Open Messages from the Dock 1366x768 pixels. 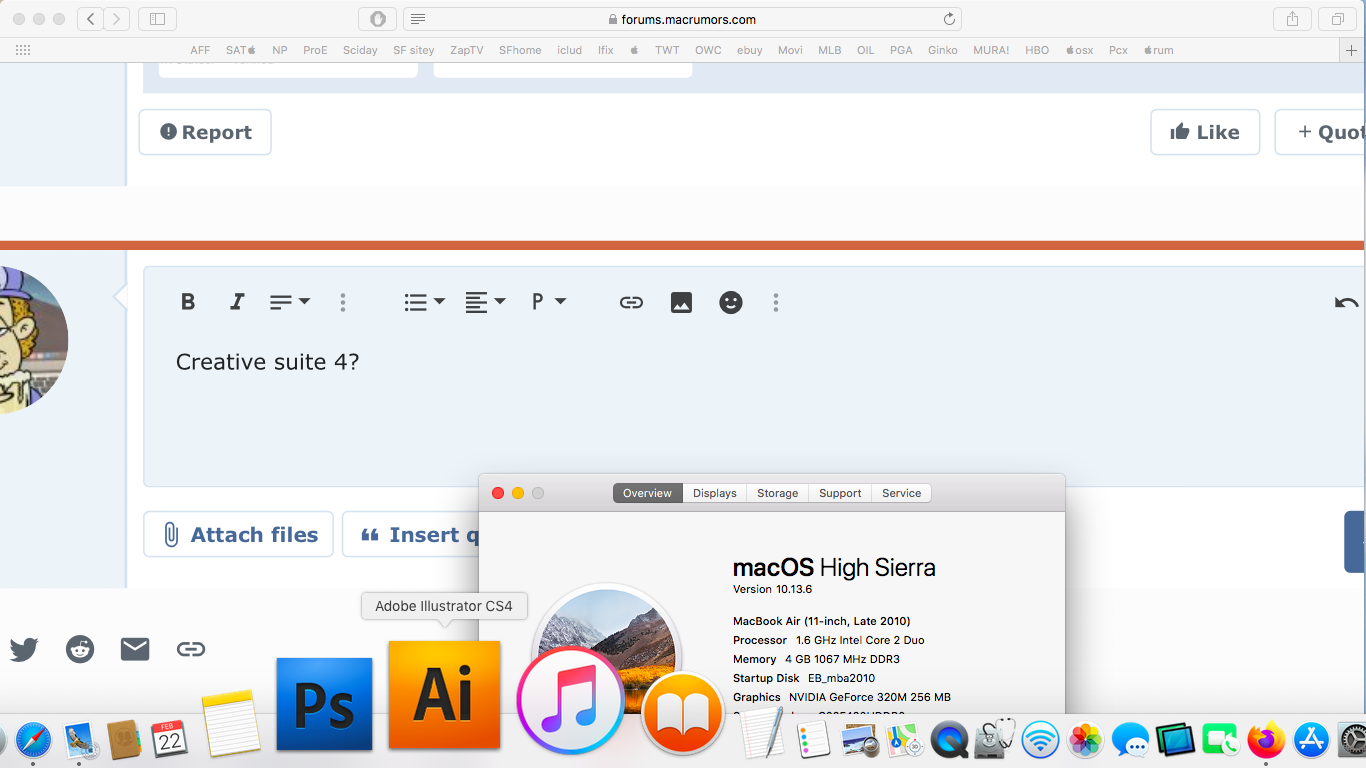point(1131,741)
